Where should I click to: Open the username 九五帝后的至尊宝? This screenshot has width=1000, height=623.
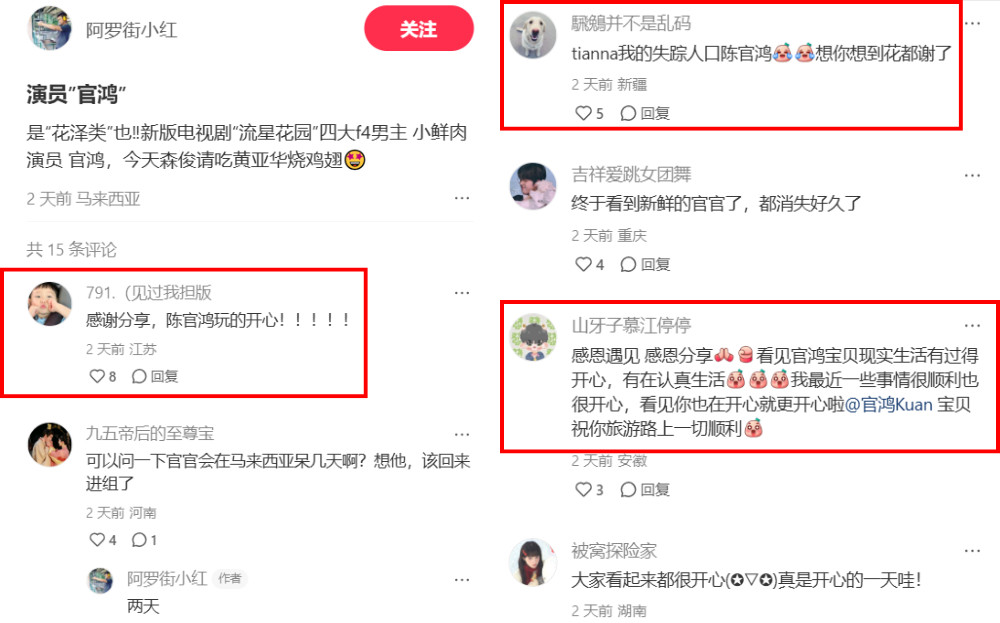pos(150,434)
